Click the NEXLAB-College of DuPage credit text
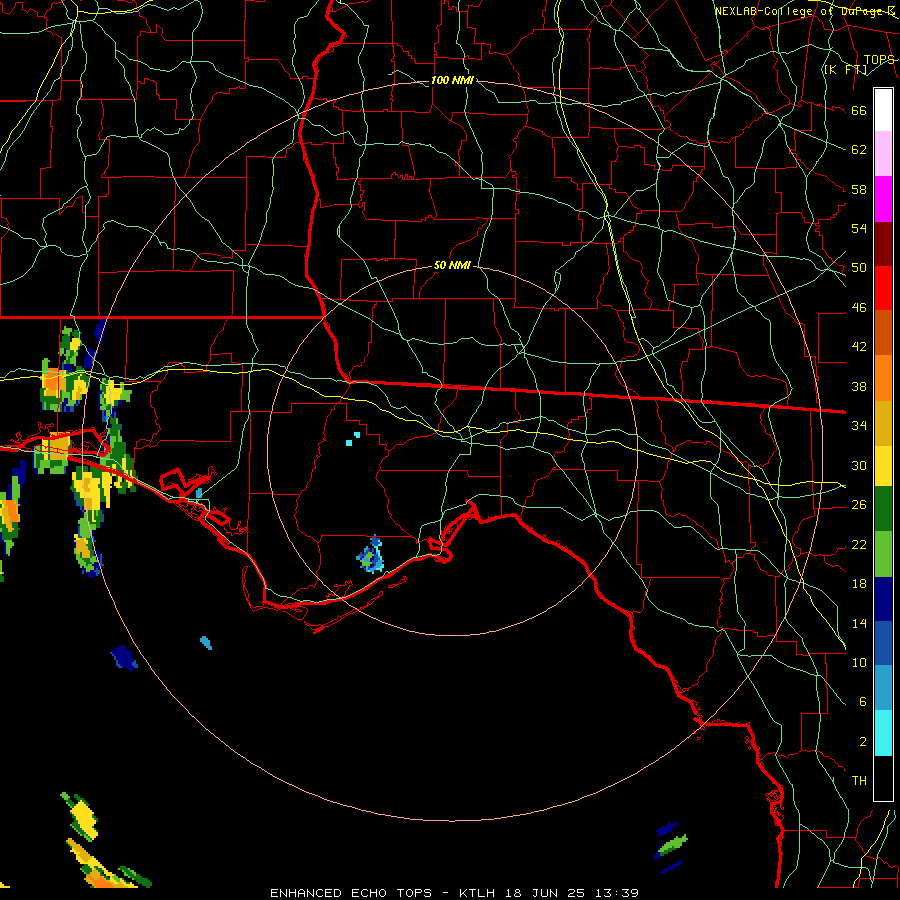Image resolution: width=900 pixels, height=900 pixels. (x=805, y=11)
